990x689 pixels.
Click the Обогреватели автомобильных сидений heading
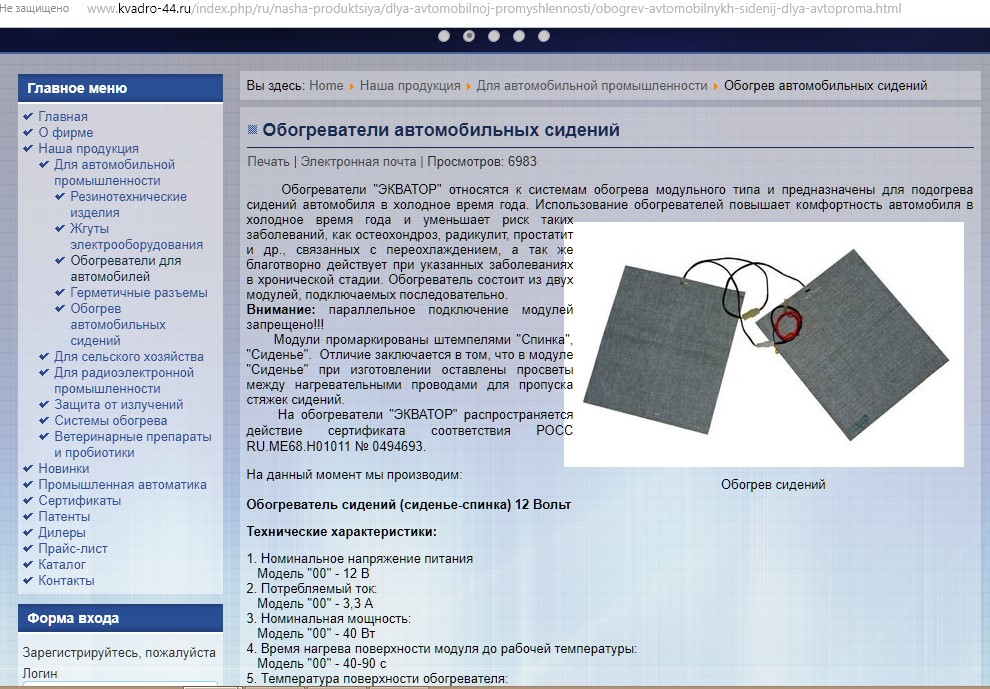tap(441, 130)
